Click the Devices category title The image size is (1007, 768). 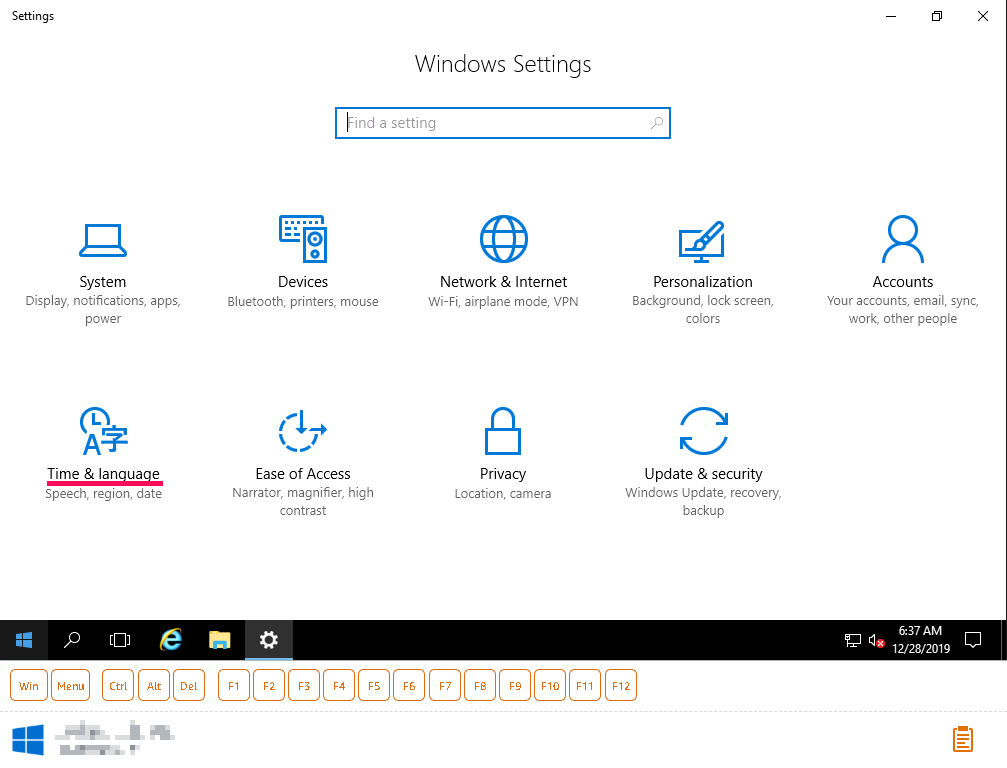(x=302, y=282)
